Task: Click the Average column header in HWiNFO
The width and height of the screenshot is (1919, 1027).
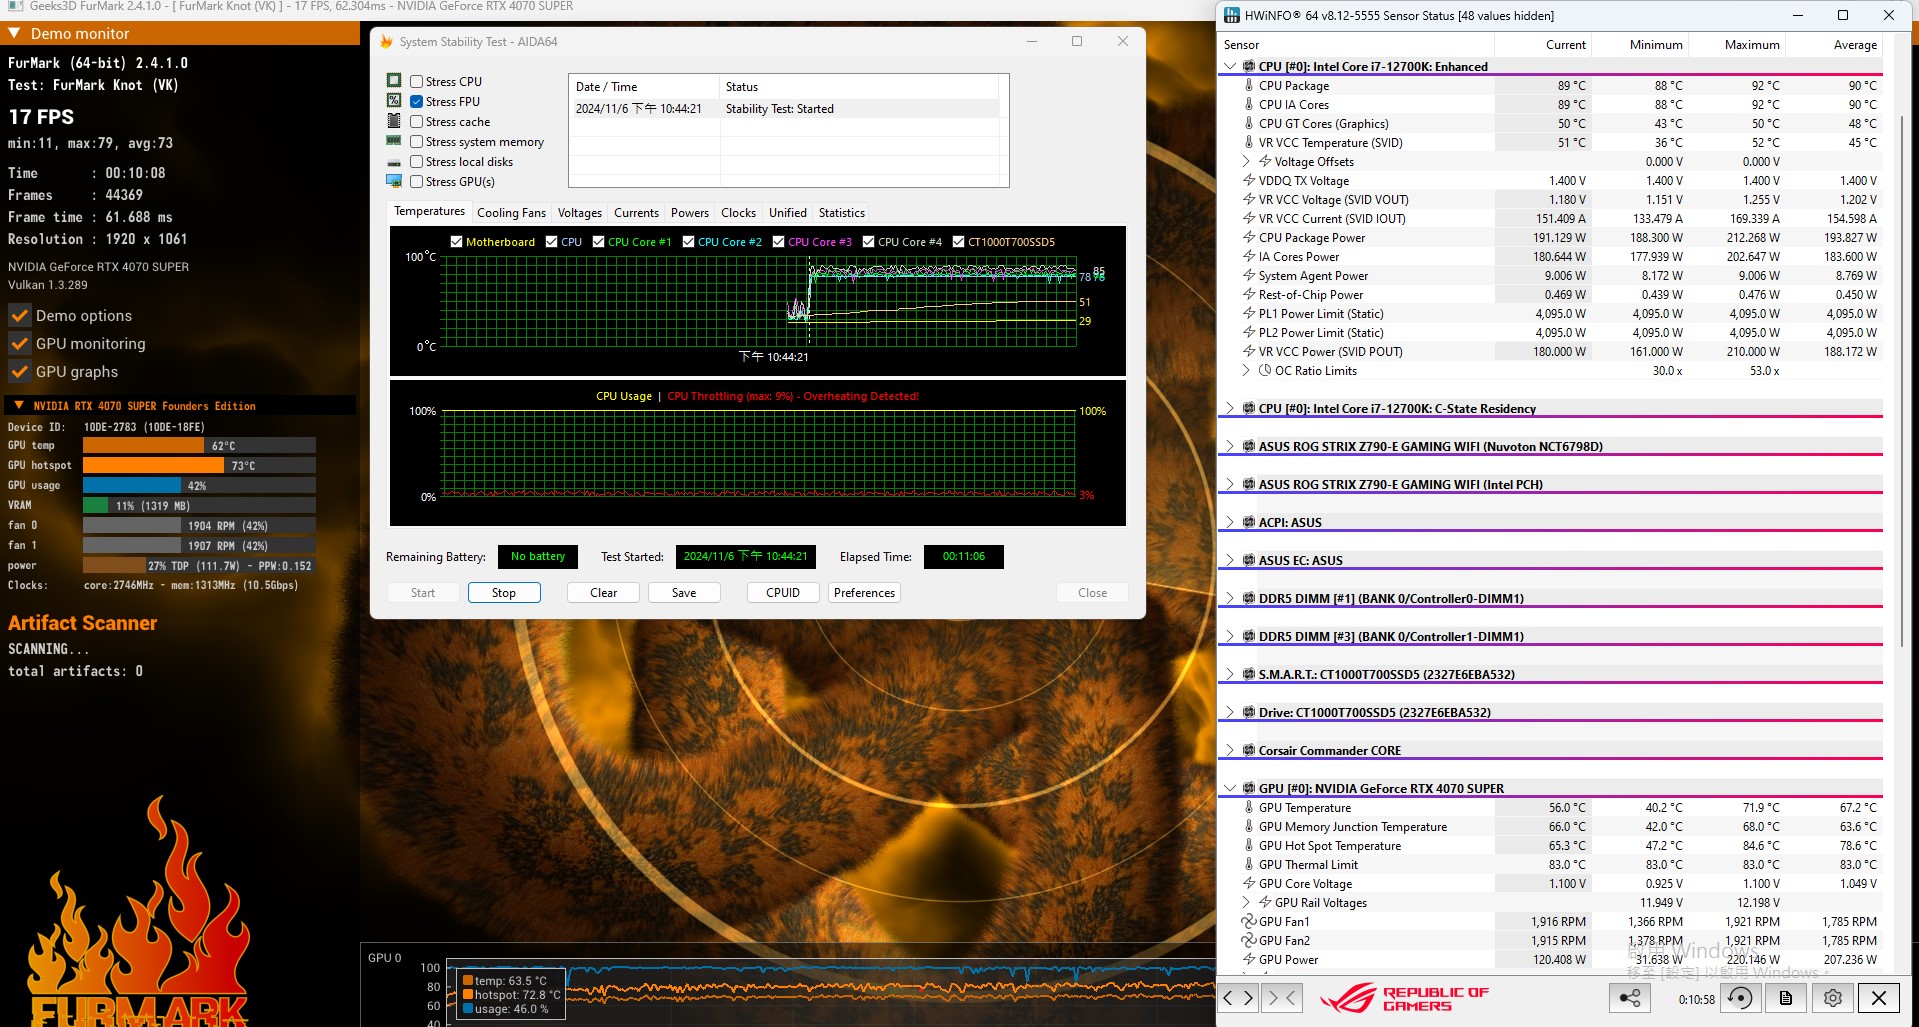Action: [1834, 44]
